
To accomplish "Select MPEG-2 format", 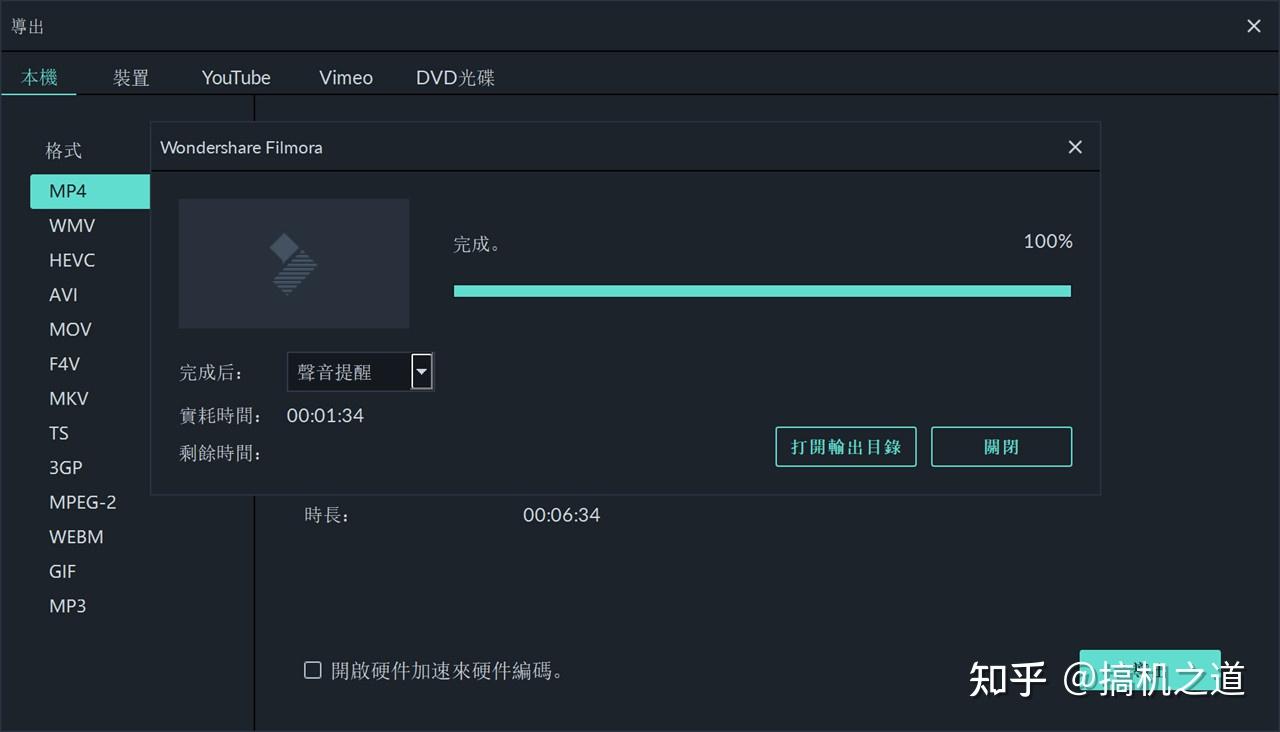I will (x=83, y=502).
